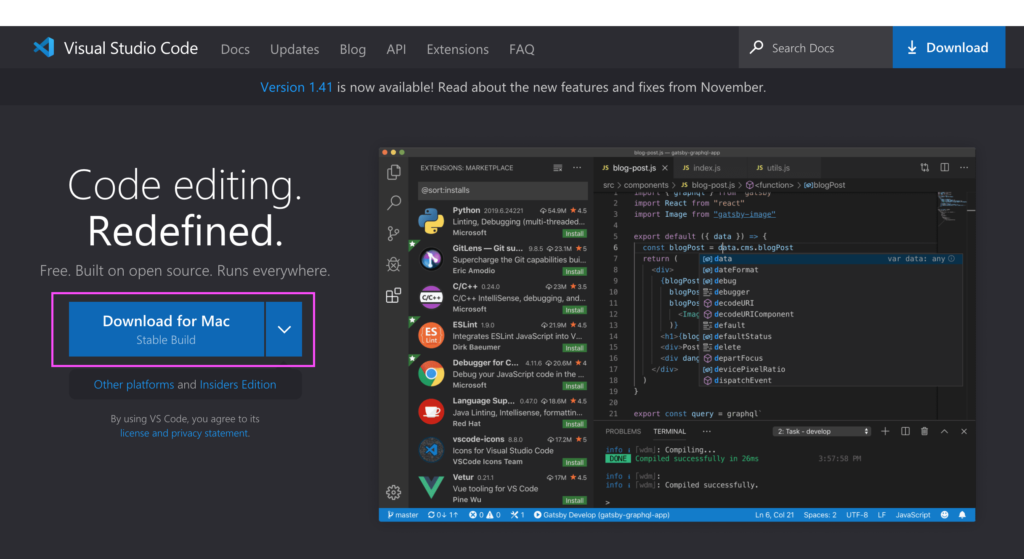Click the search magnifier icon in header
The image size is (1024, 559).
[x=756, y=47]
